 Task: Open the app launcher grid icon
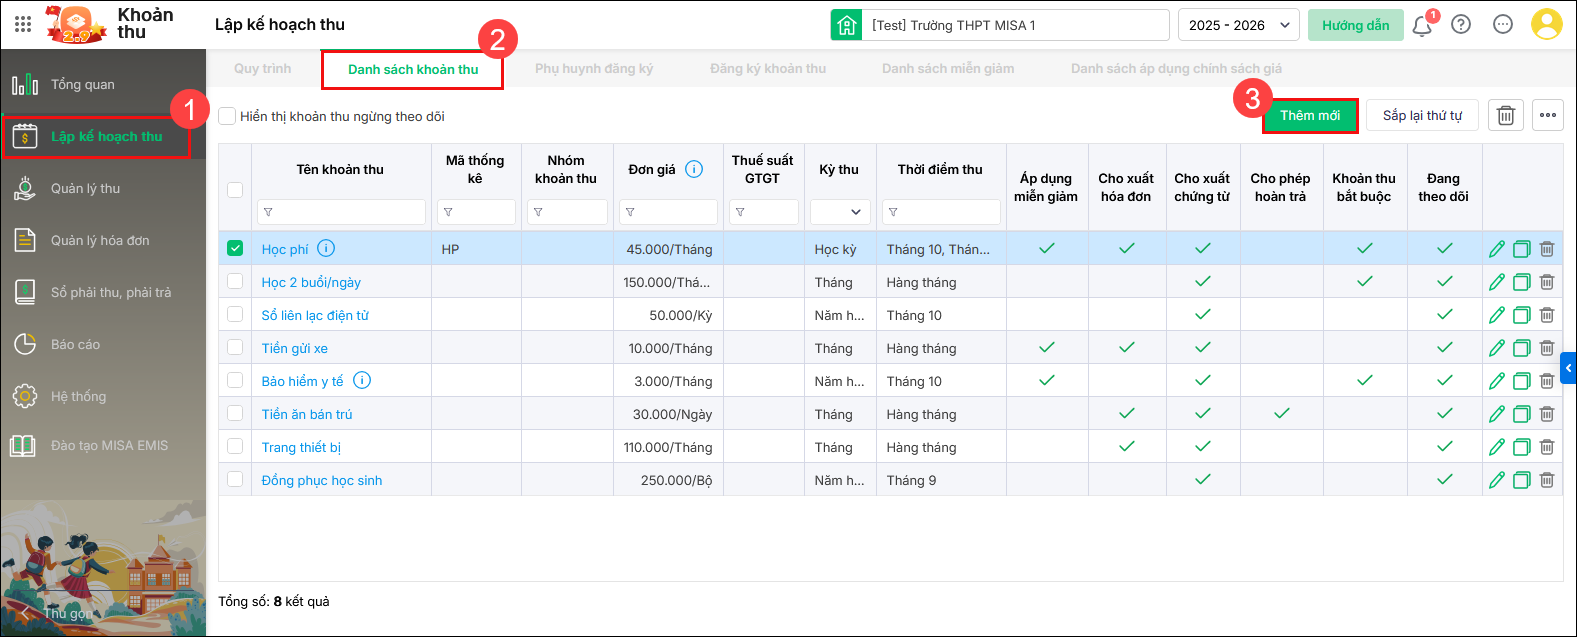[x=23, y=24]
